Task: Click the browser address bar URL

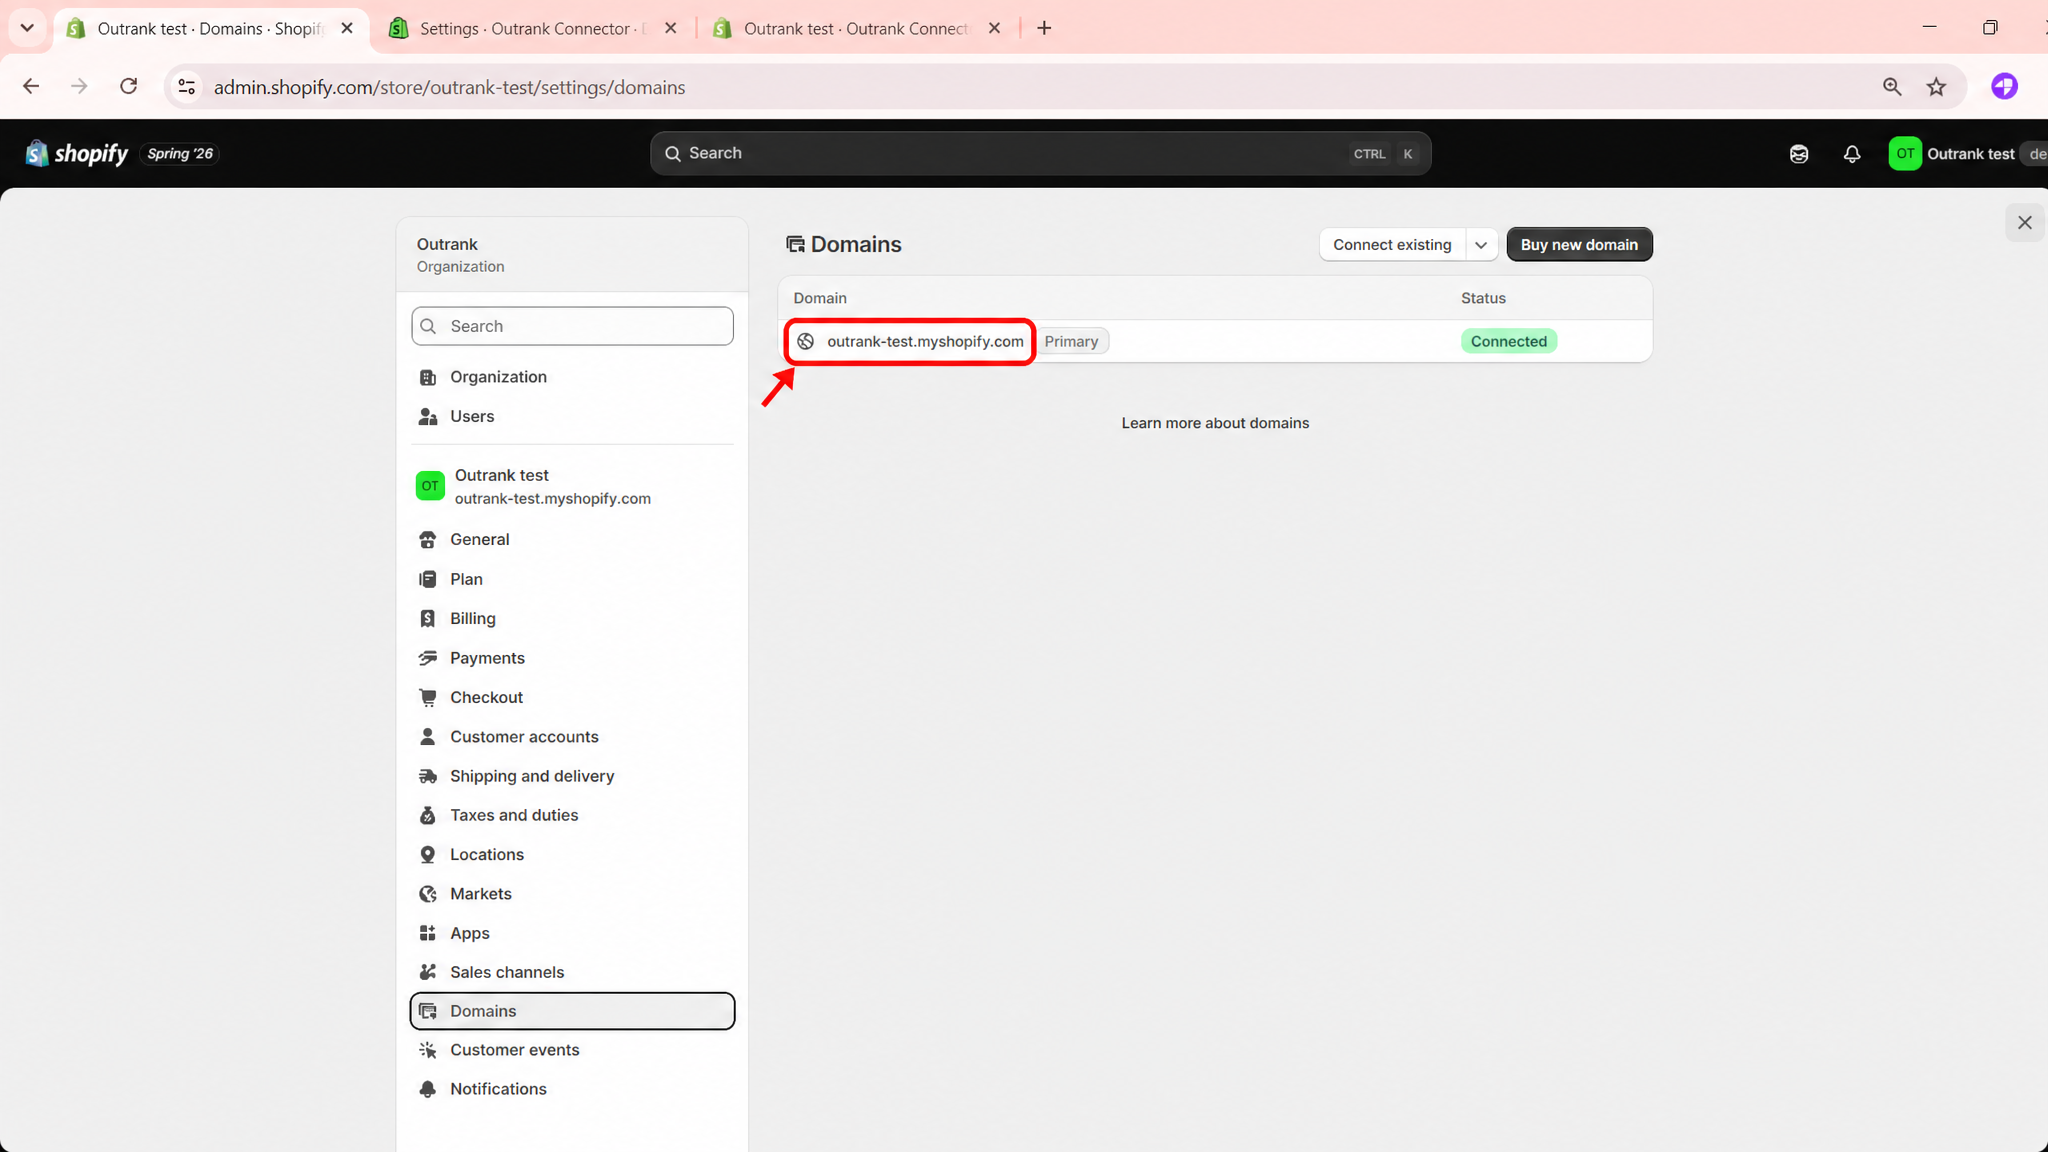Action: click(449, 87)
